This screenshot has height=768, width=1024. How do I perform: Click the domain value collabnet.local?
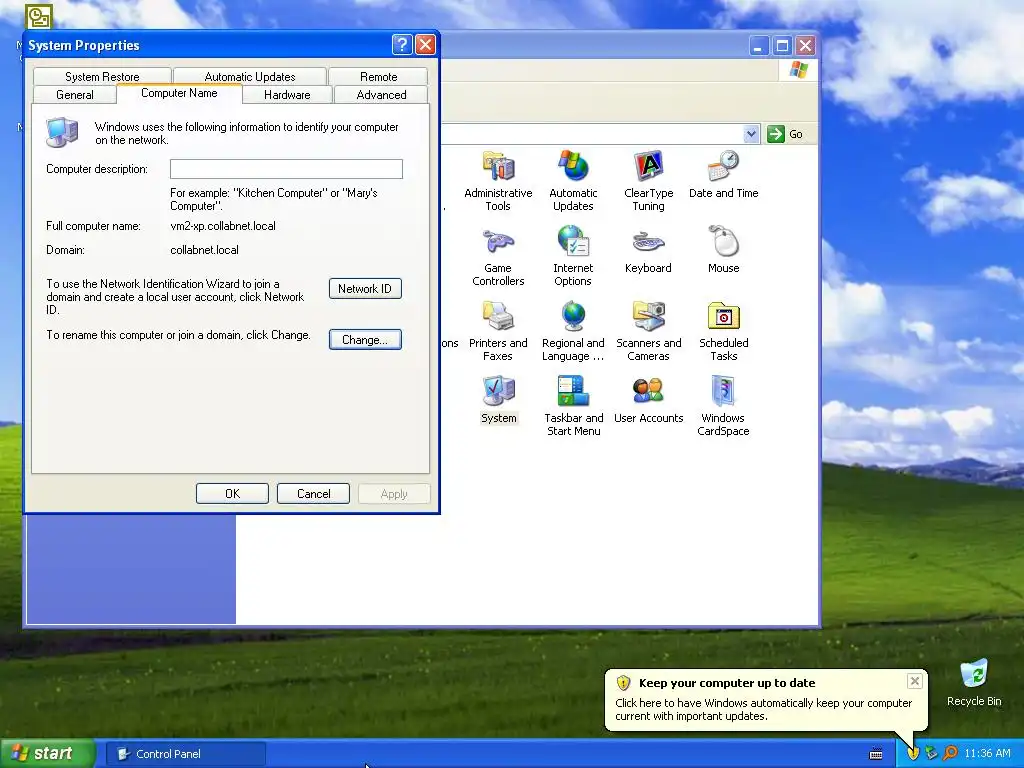pos(204,250)
